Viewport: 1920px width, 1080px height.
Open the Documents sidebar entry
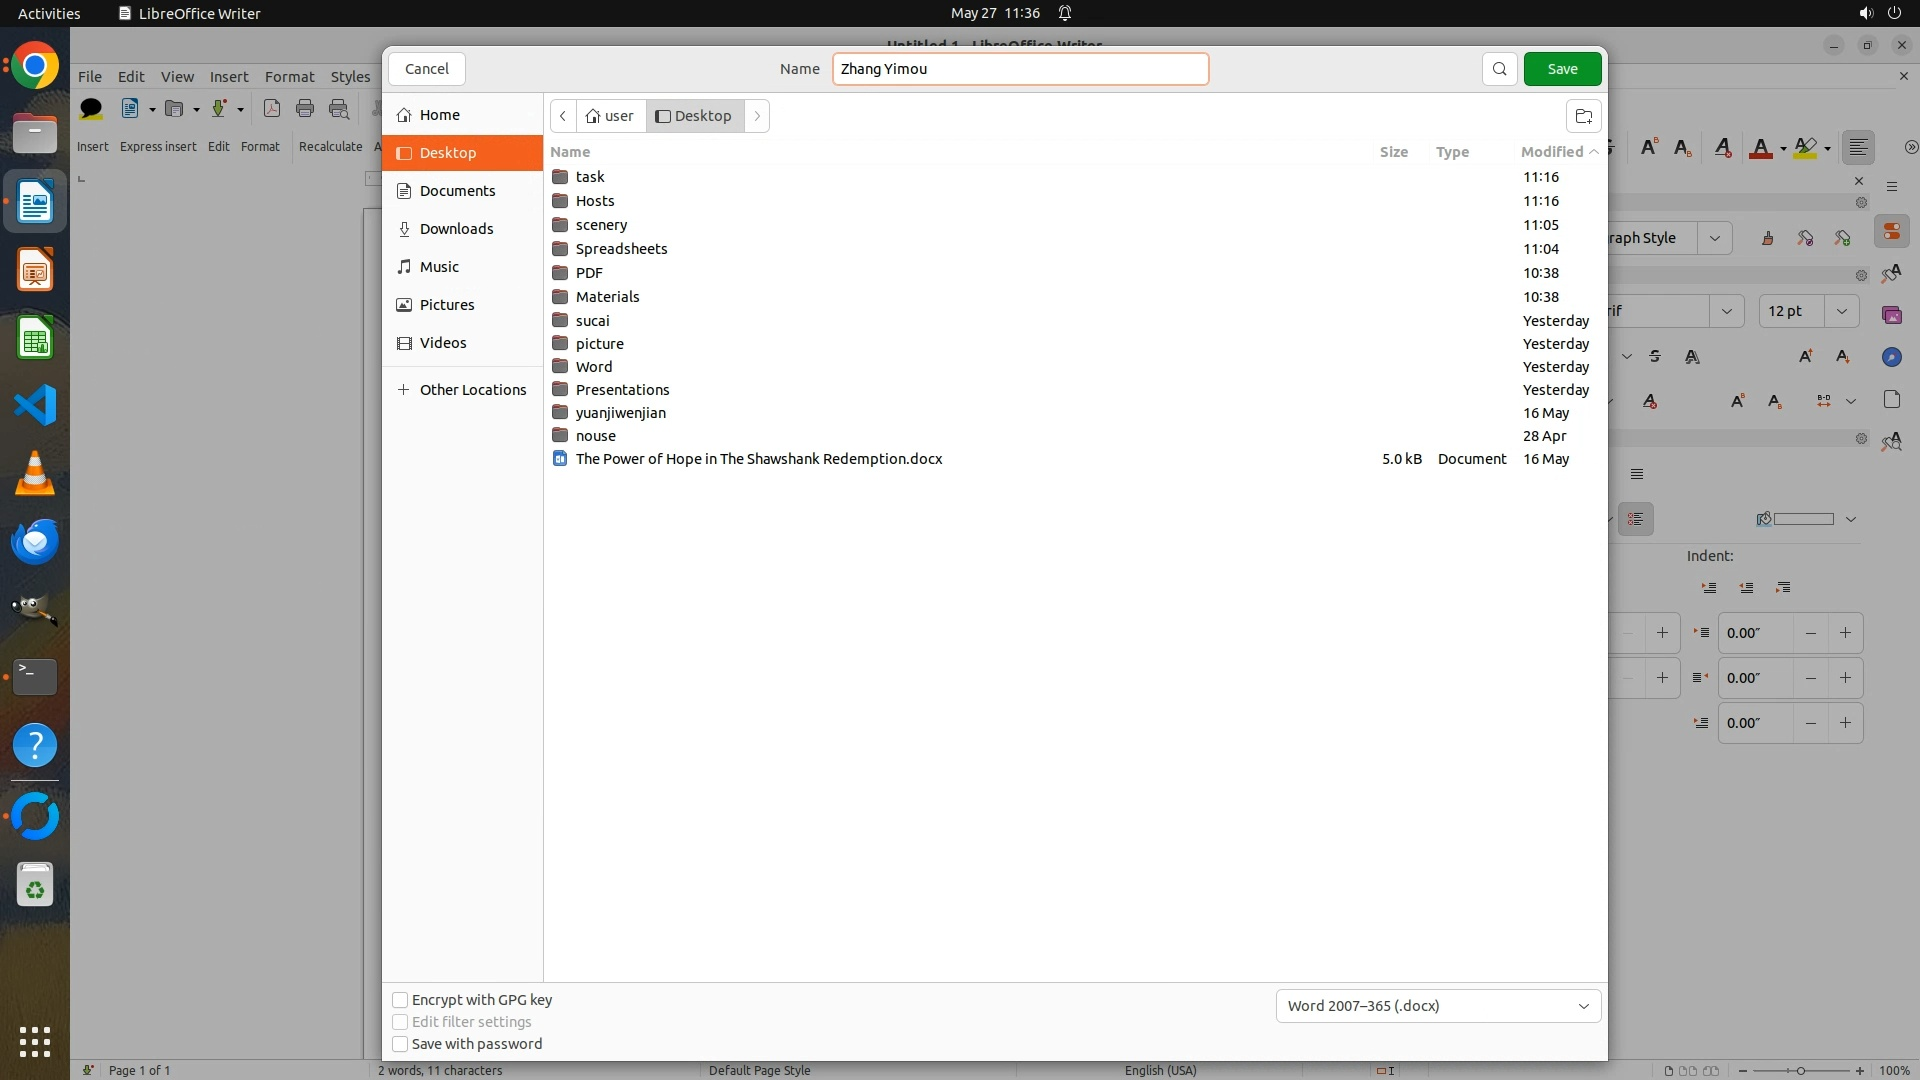tap(457, 191)
